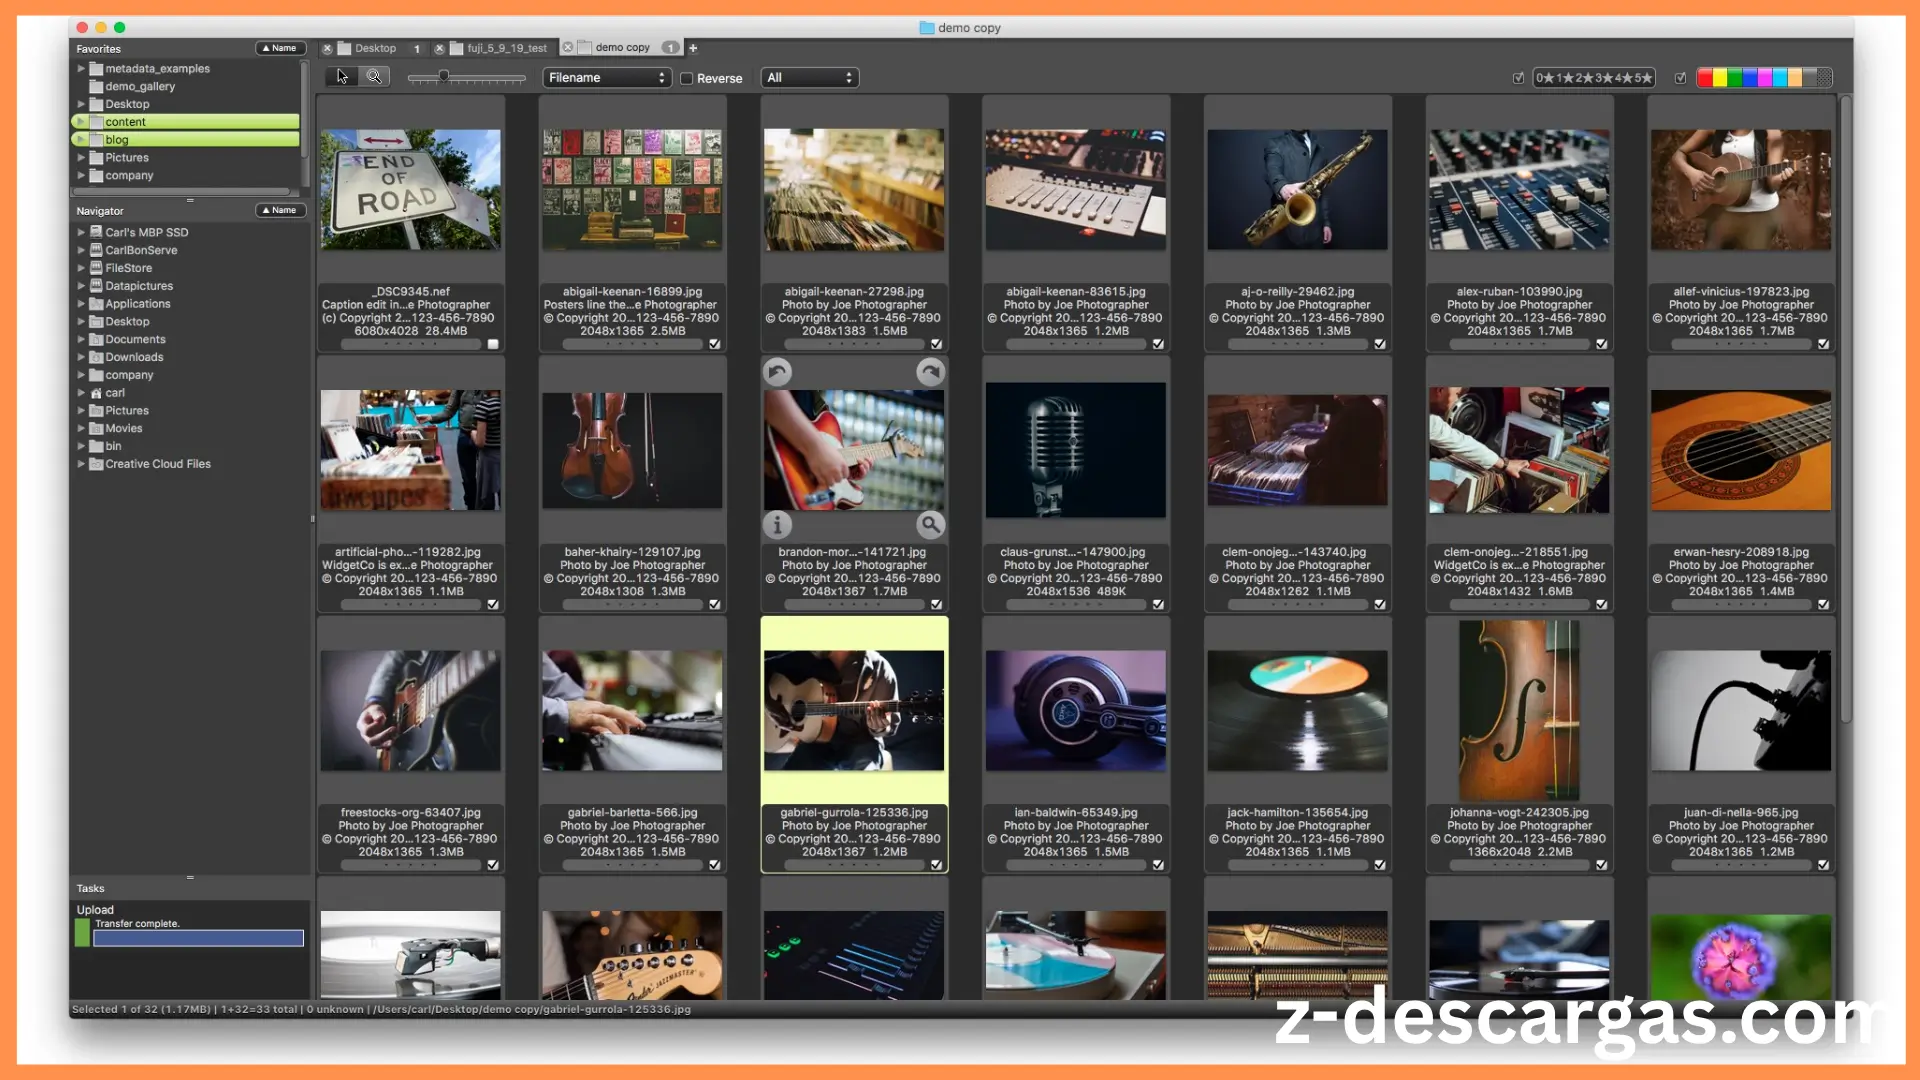Select the magnifier zoom tool
The image size is (1920, 1080).
(x=374, y=77)
